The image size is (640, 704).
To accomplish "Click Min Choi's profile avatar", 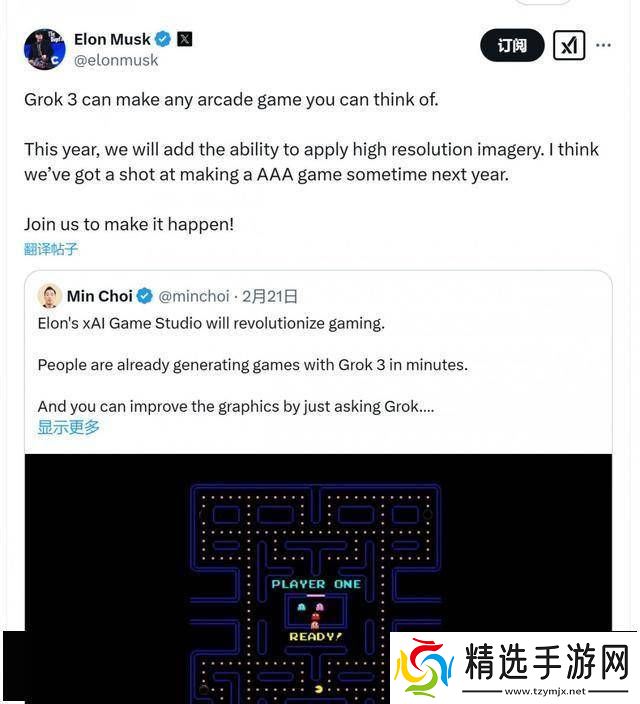I will tap(49, 296).
